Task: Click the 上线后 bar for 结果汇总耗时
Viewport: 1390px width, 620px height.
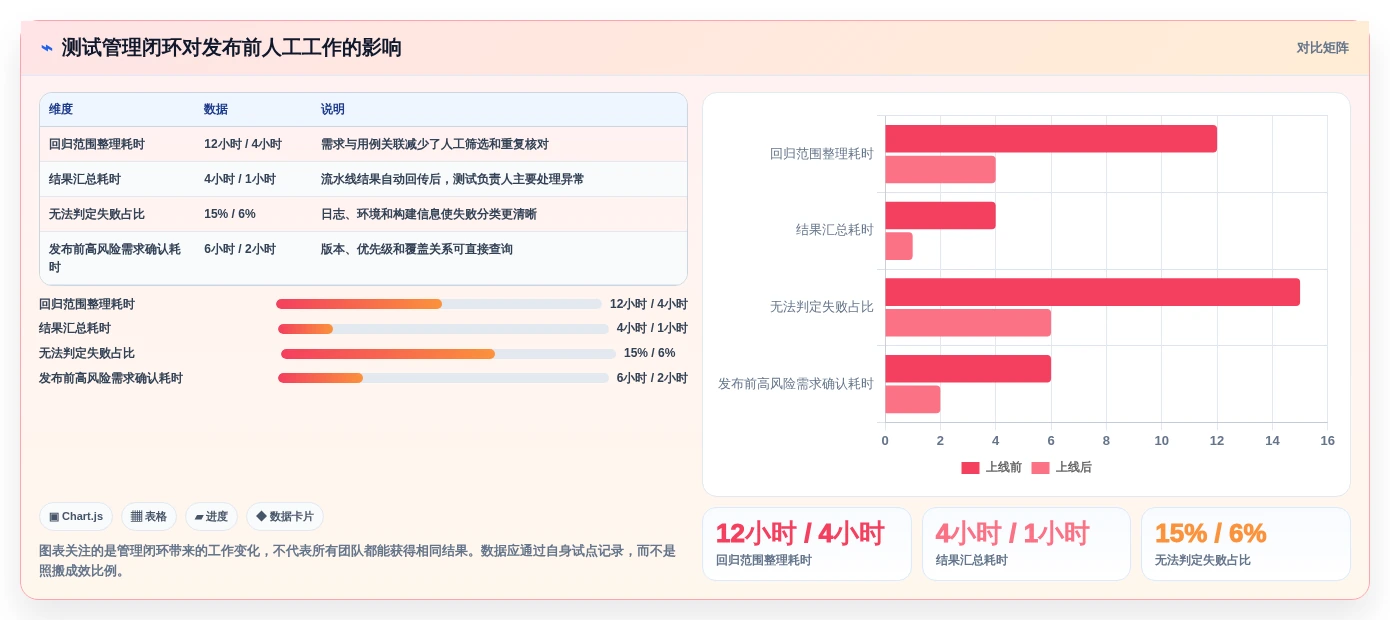Action: [899, 246]
